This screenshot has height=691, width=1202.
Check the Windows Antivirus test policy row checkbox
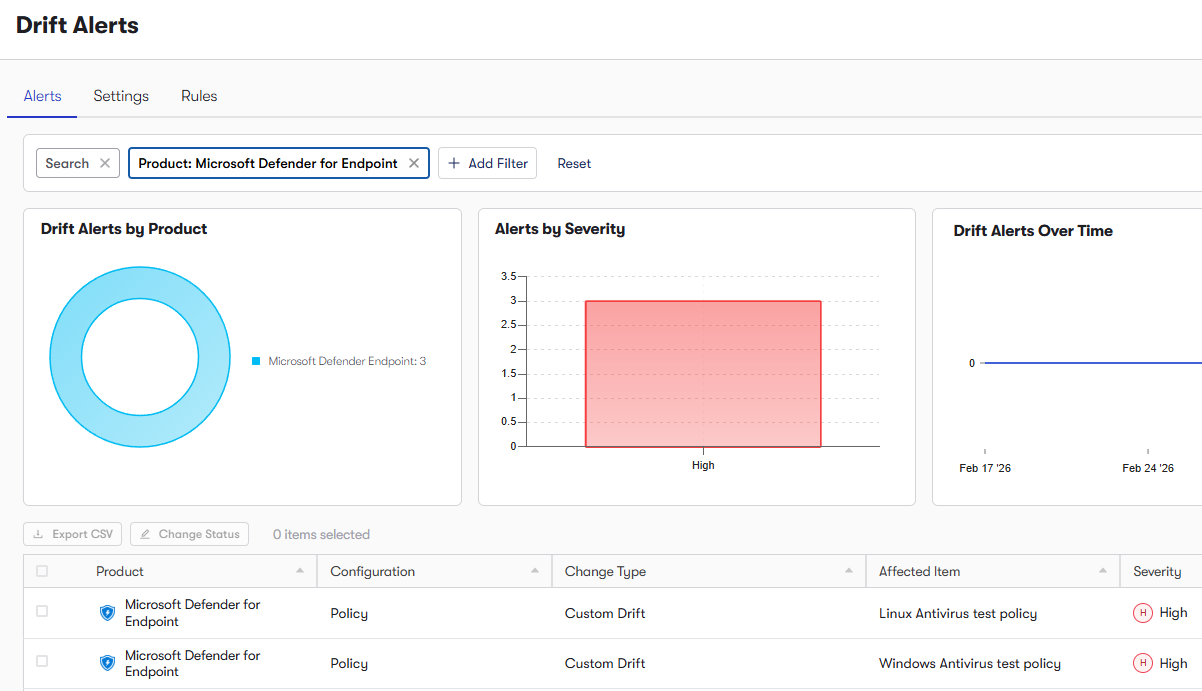click(x=42, y=661)
